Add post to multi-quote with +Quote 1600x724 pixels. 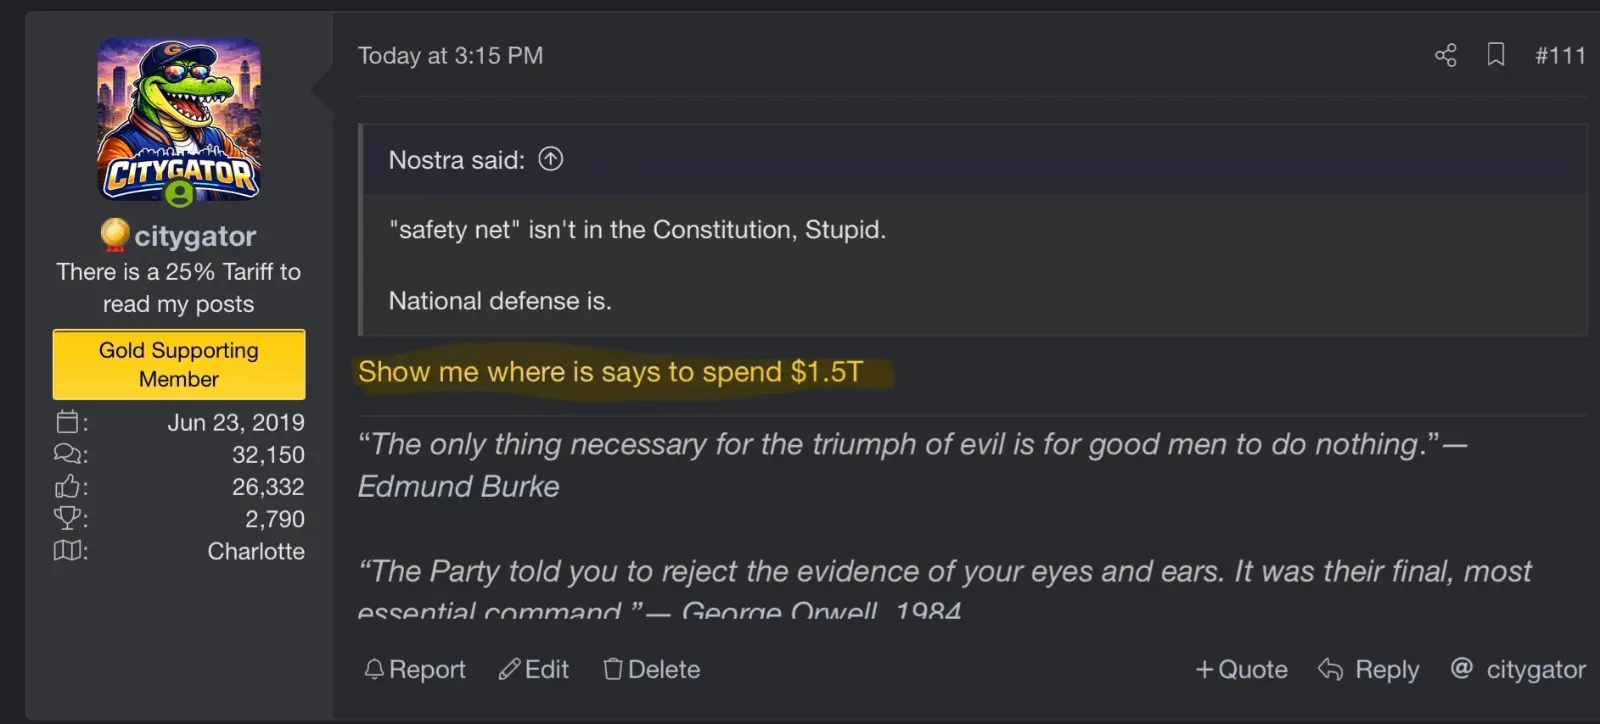[x=1241, y=669]
